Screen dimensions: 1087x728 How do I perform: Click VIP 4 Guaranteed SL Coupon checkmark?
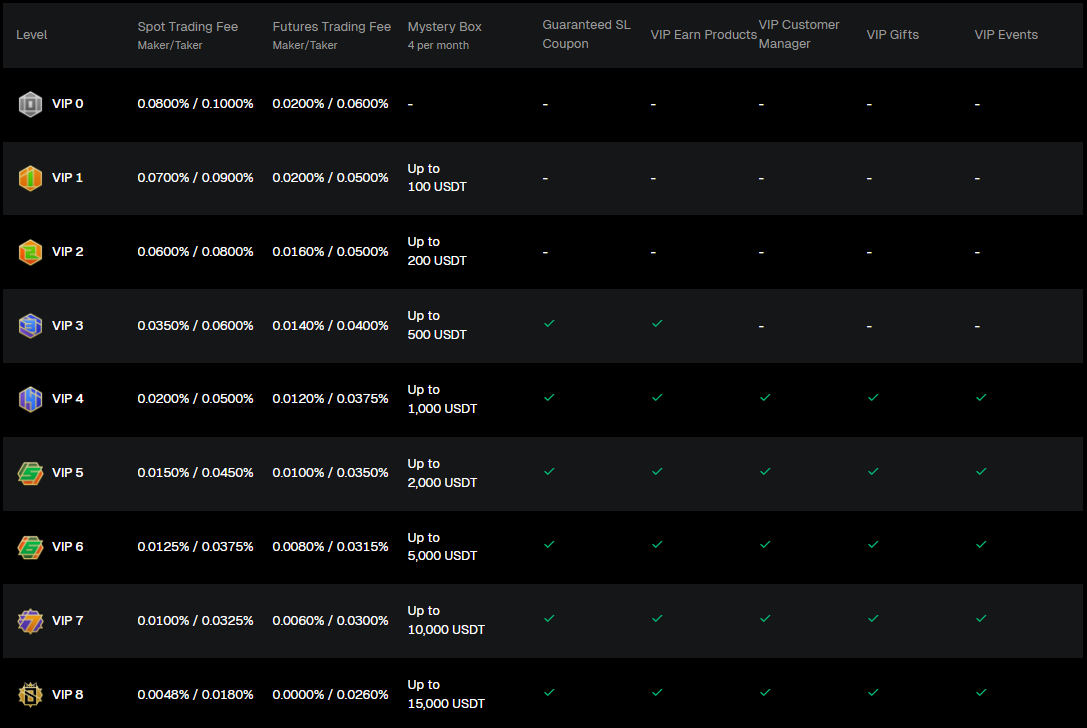pos(549,397)
